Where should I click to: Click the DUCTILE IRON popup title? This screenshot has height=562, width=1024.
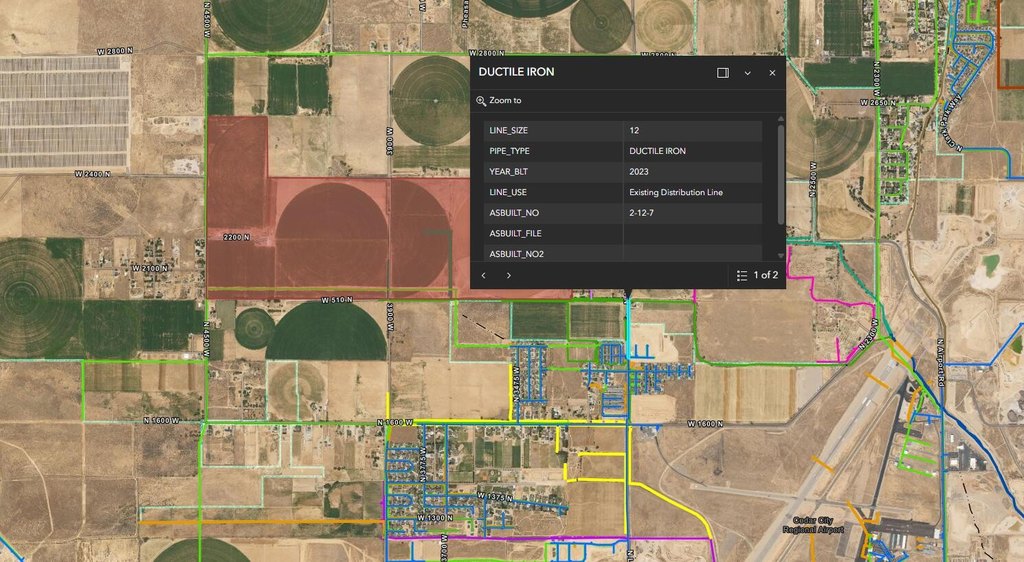click(517, 72)
